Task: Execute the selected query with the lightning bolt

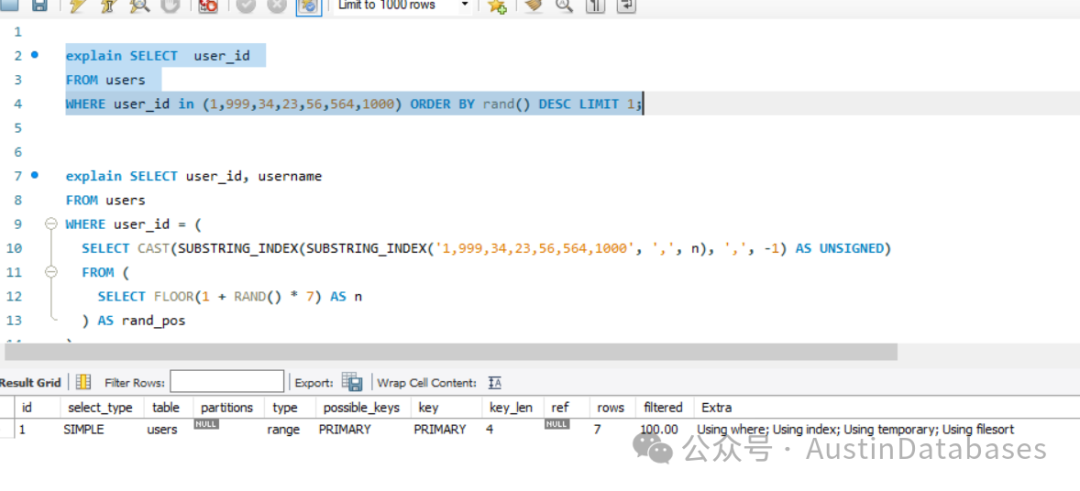Action: [x=77, y=6]
